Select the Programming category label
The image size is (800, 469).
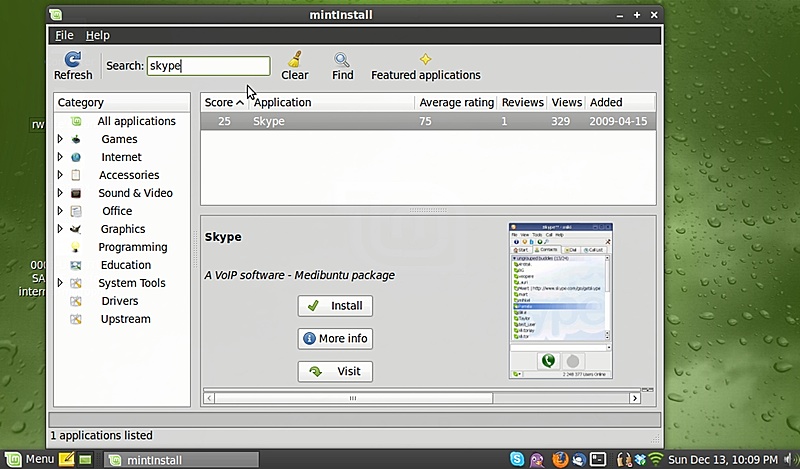click(x=133, y=247)
